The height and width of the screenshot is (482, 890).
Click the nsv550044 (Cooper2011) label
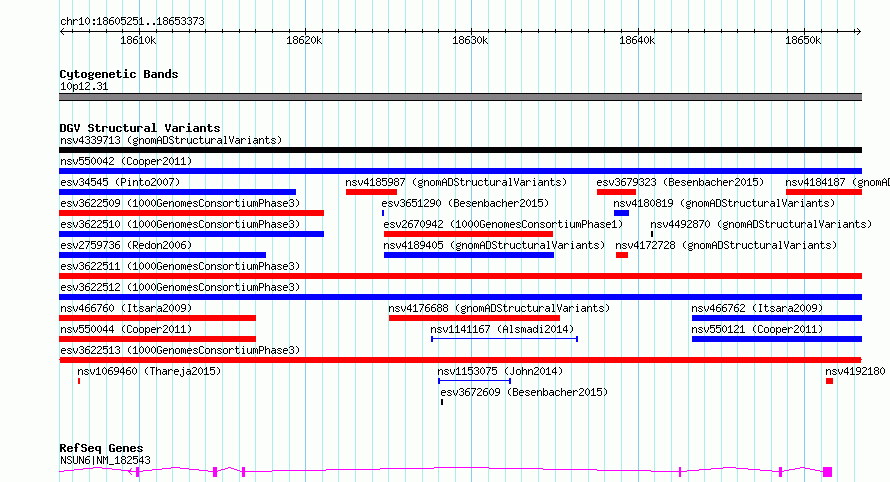click(126, 329)
